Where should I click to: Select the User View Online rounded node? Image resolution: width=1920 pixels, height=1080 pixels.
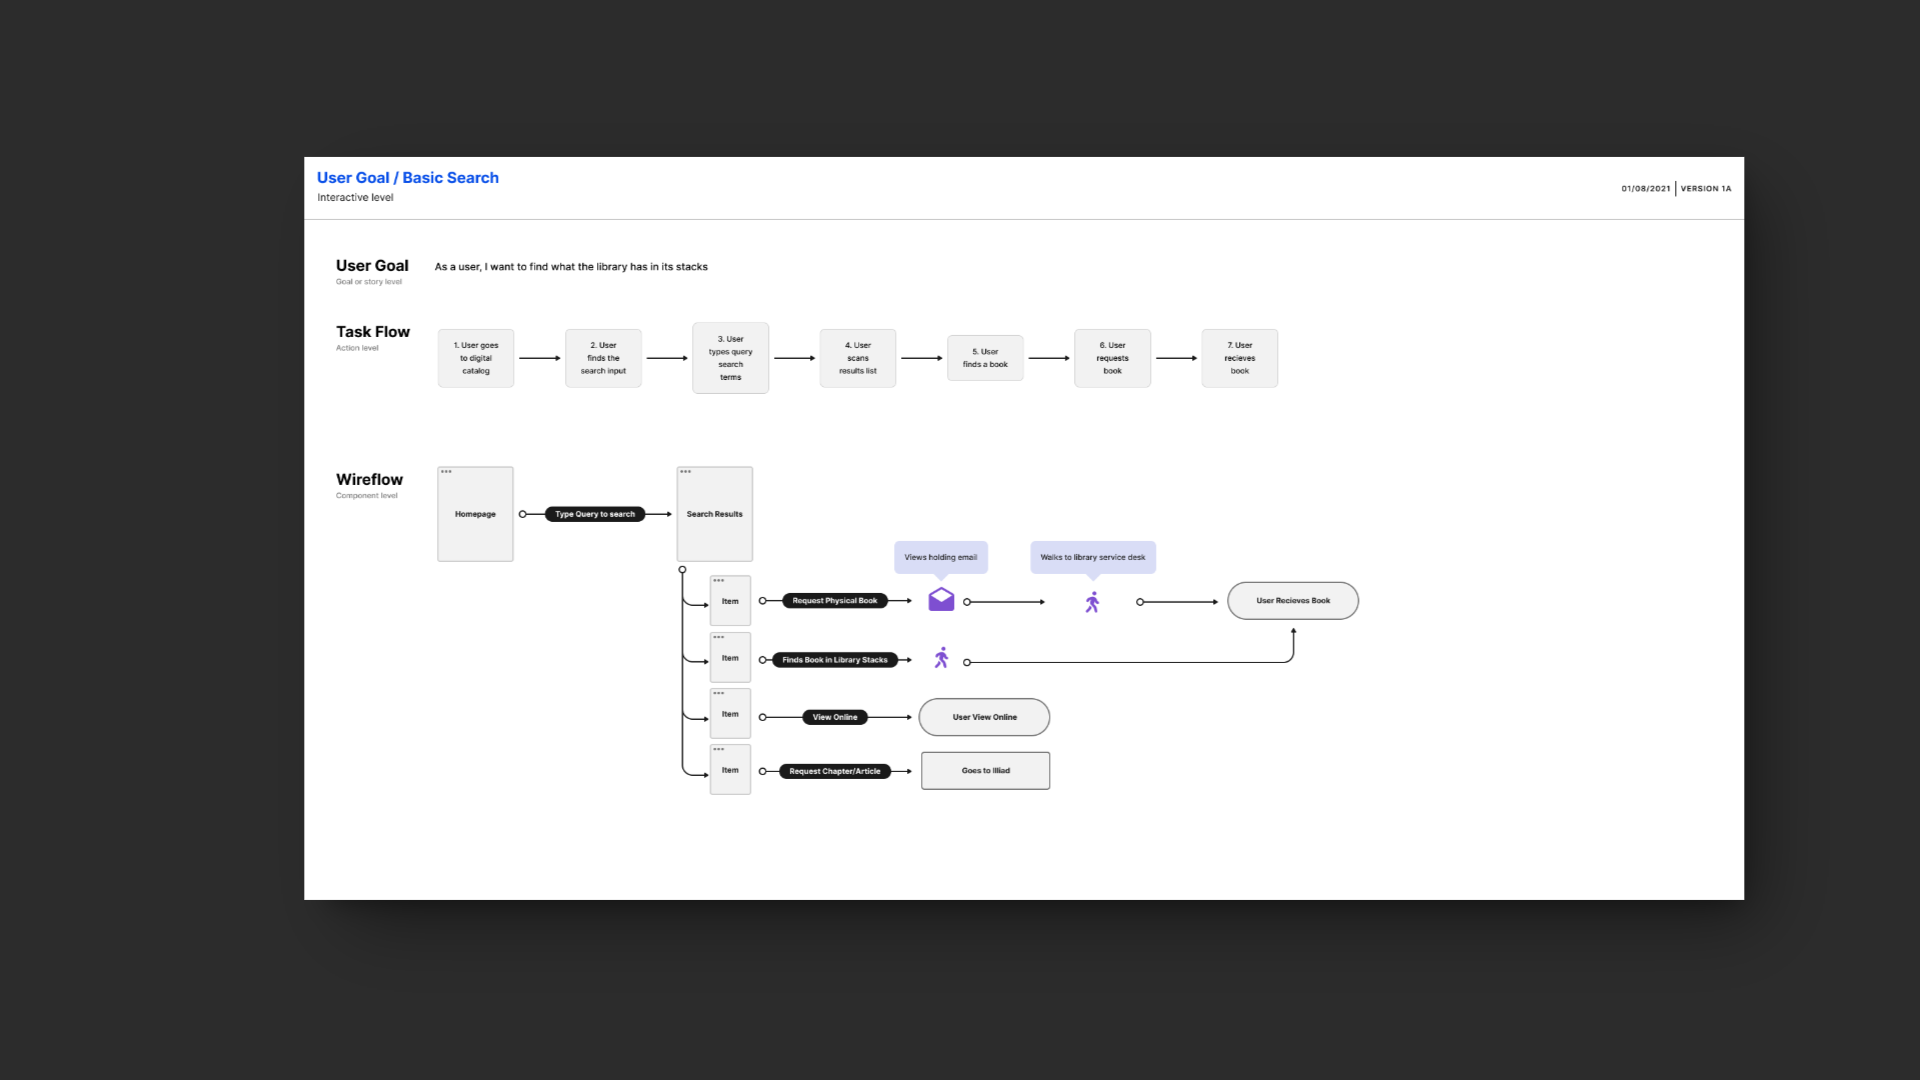984,717
